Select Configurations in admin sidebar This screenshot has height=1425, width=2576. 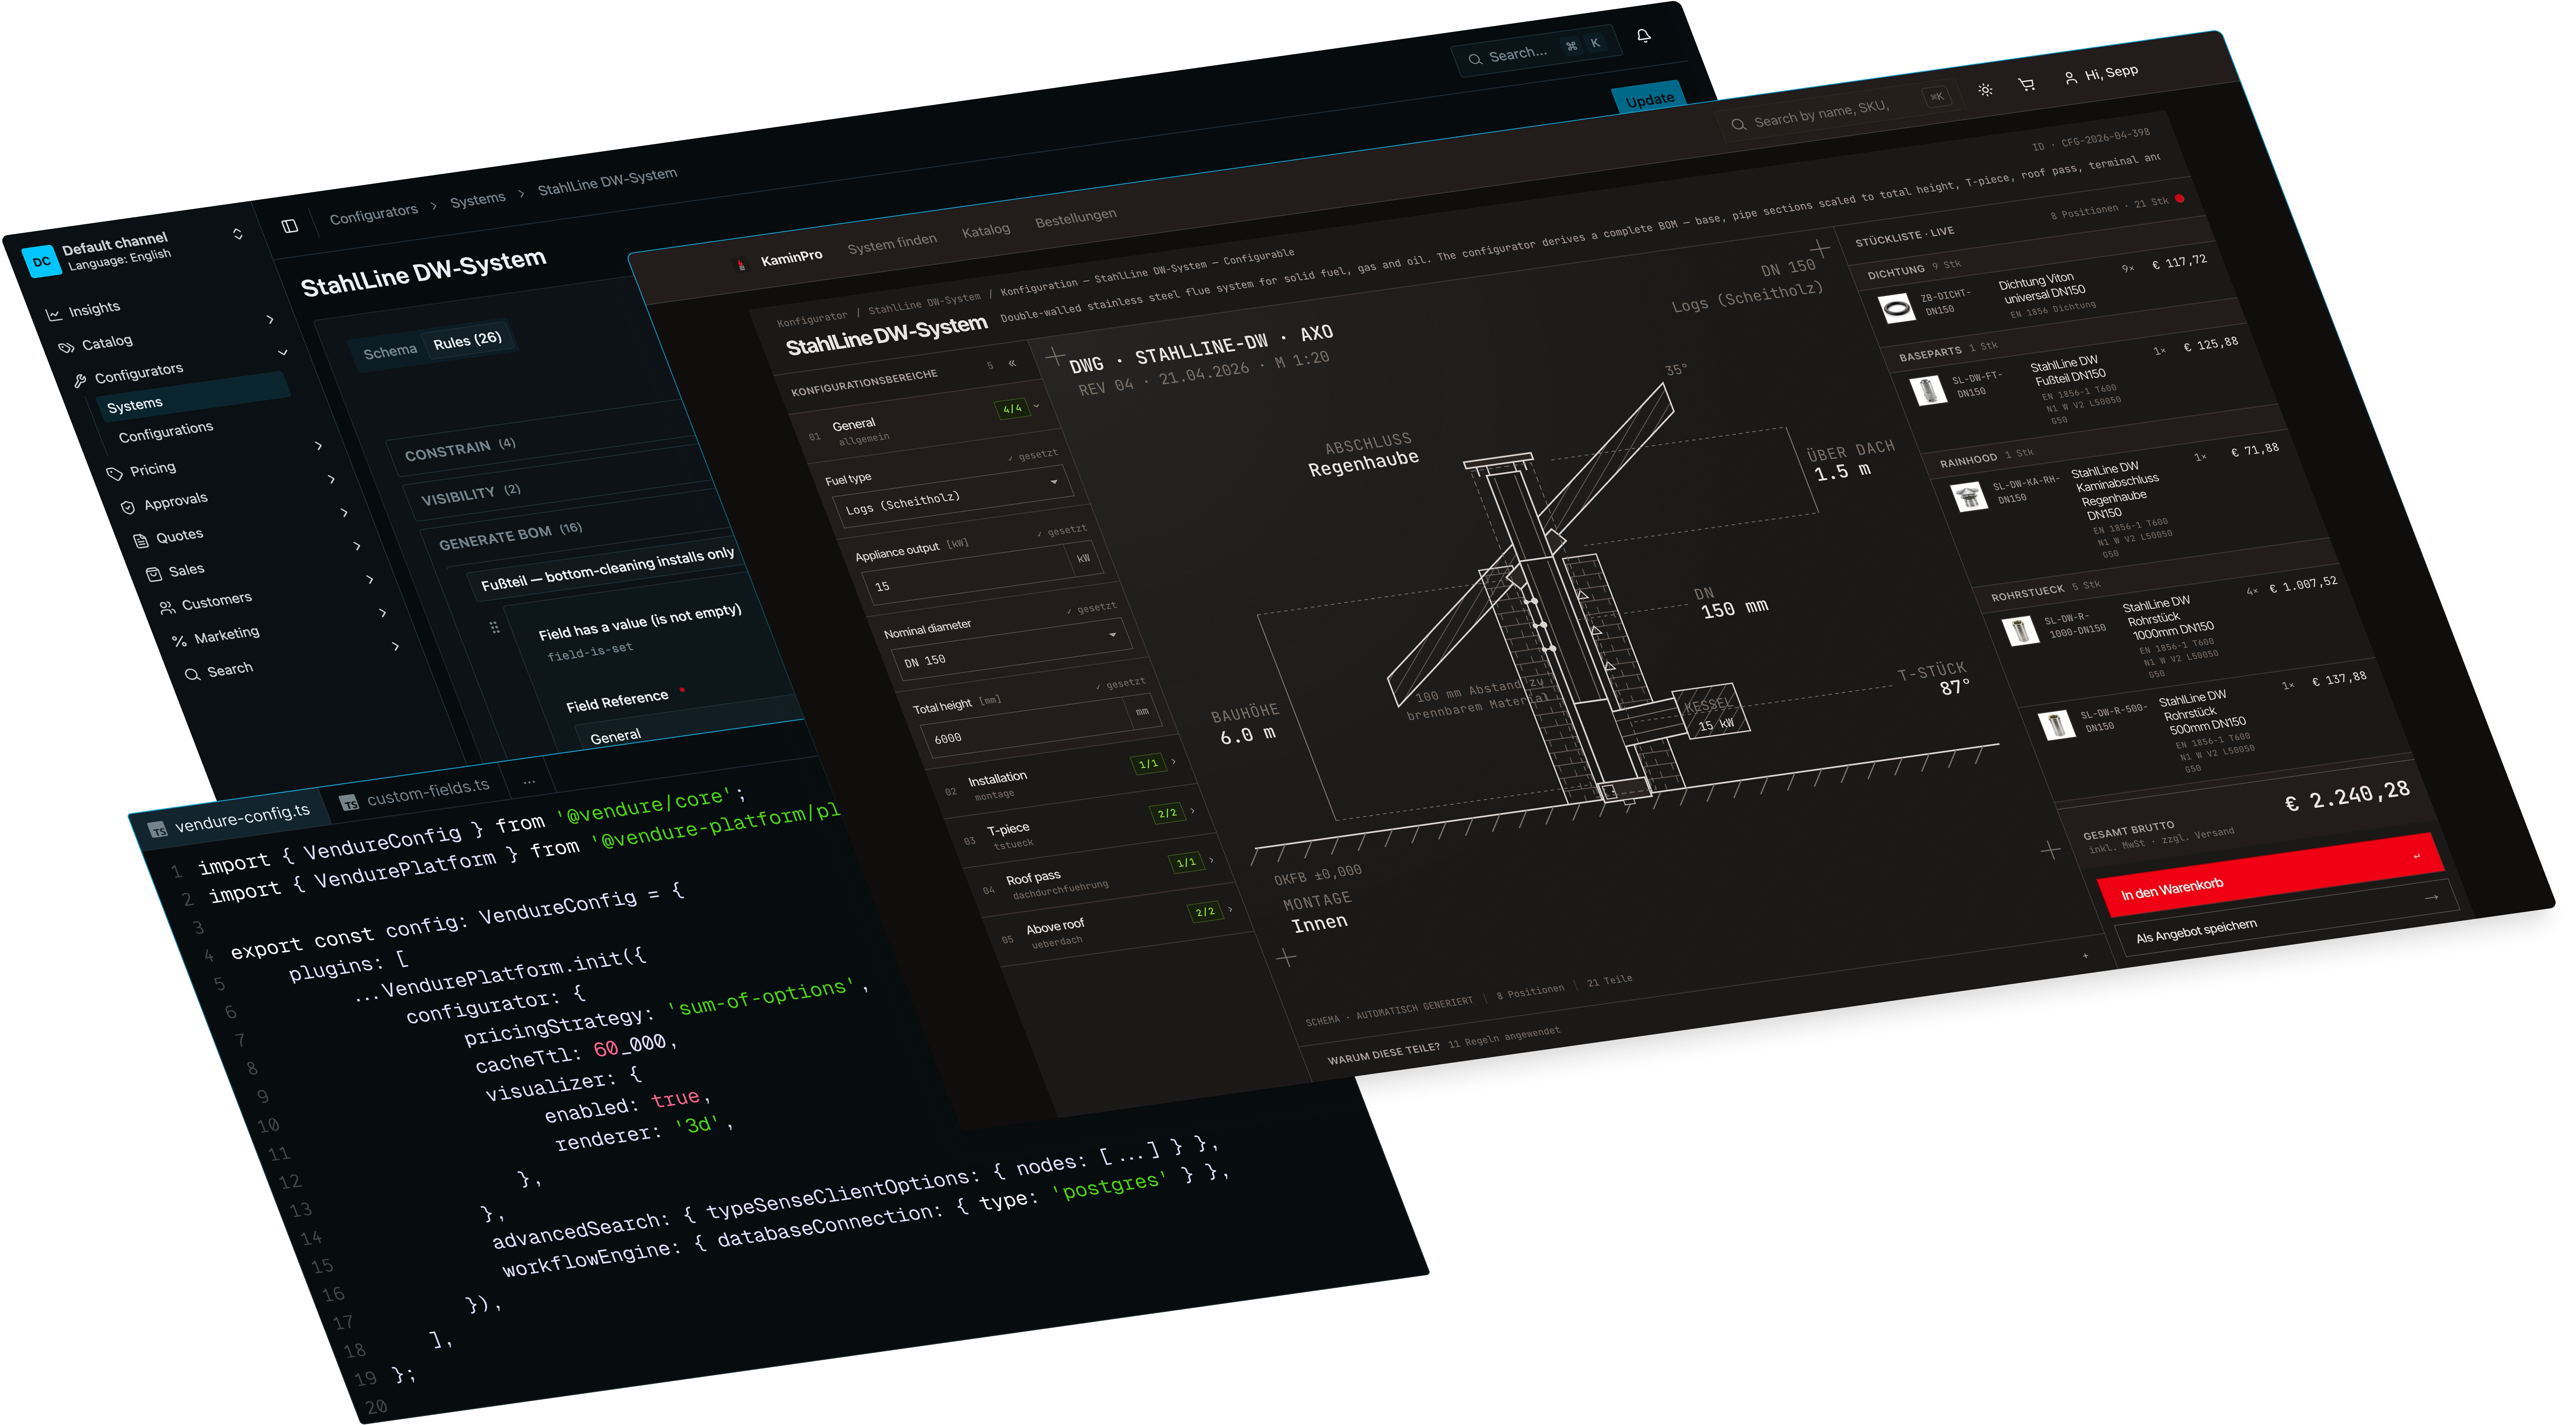(166, 432)
